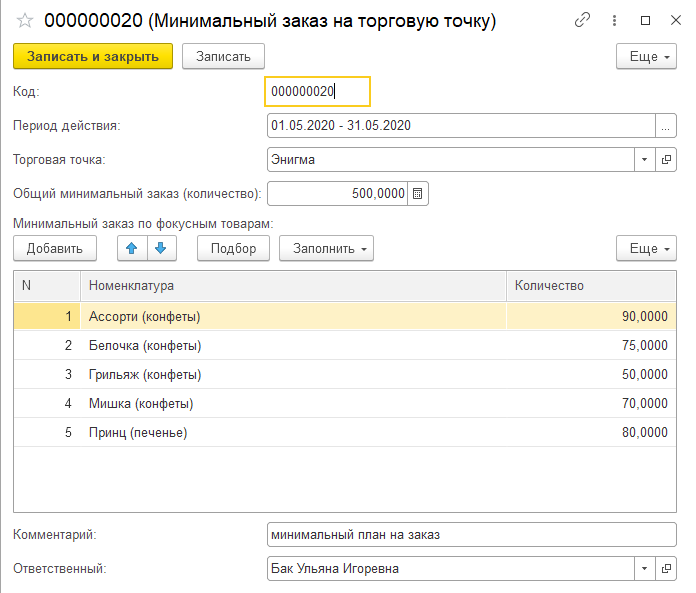Image resolution: width=696 pixels, height=593 pixels.
Task: Select row Принц (печенье)
Action: 345,432
